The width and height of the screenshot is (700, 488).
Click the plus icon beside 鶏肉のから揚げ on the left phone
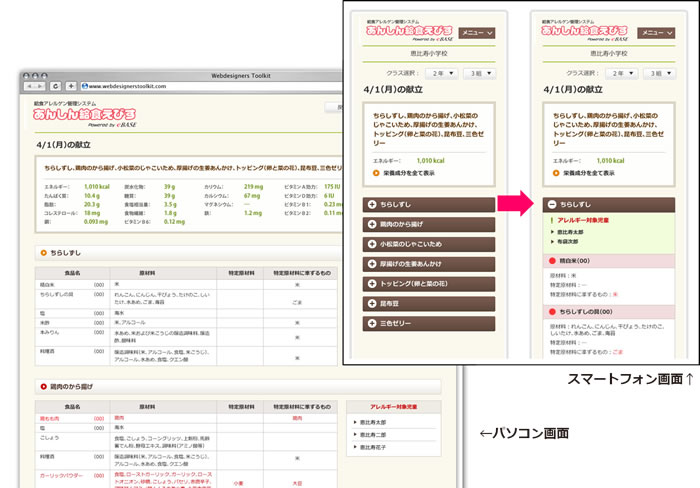372,224
